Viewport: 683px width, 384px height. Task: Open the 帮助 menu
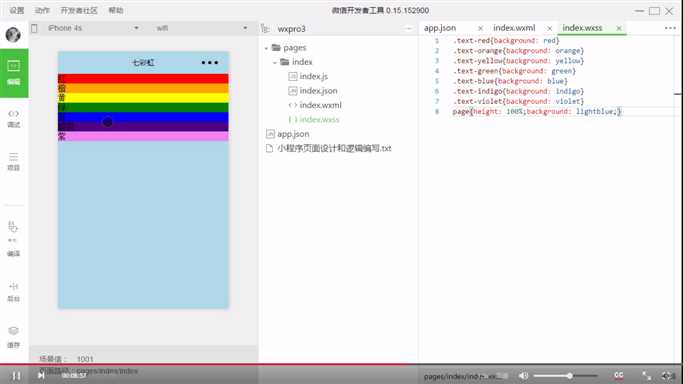pos(116,10)
